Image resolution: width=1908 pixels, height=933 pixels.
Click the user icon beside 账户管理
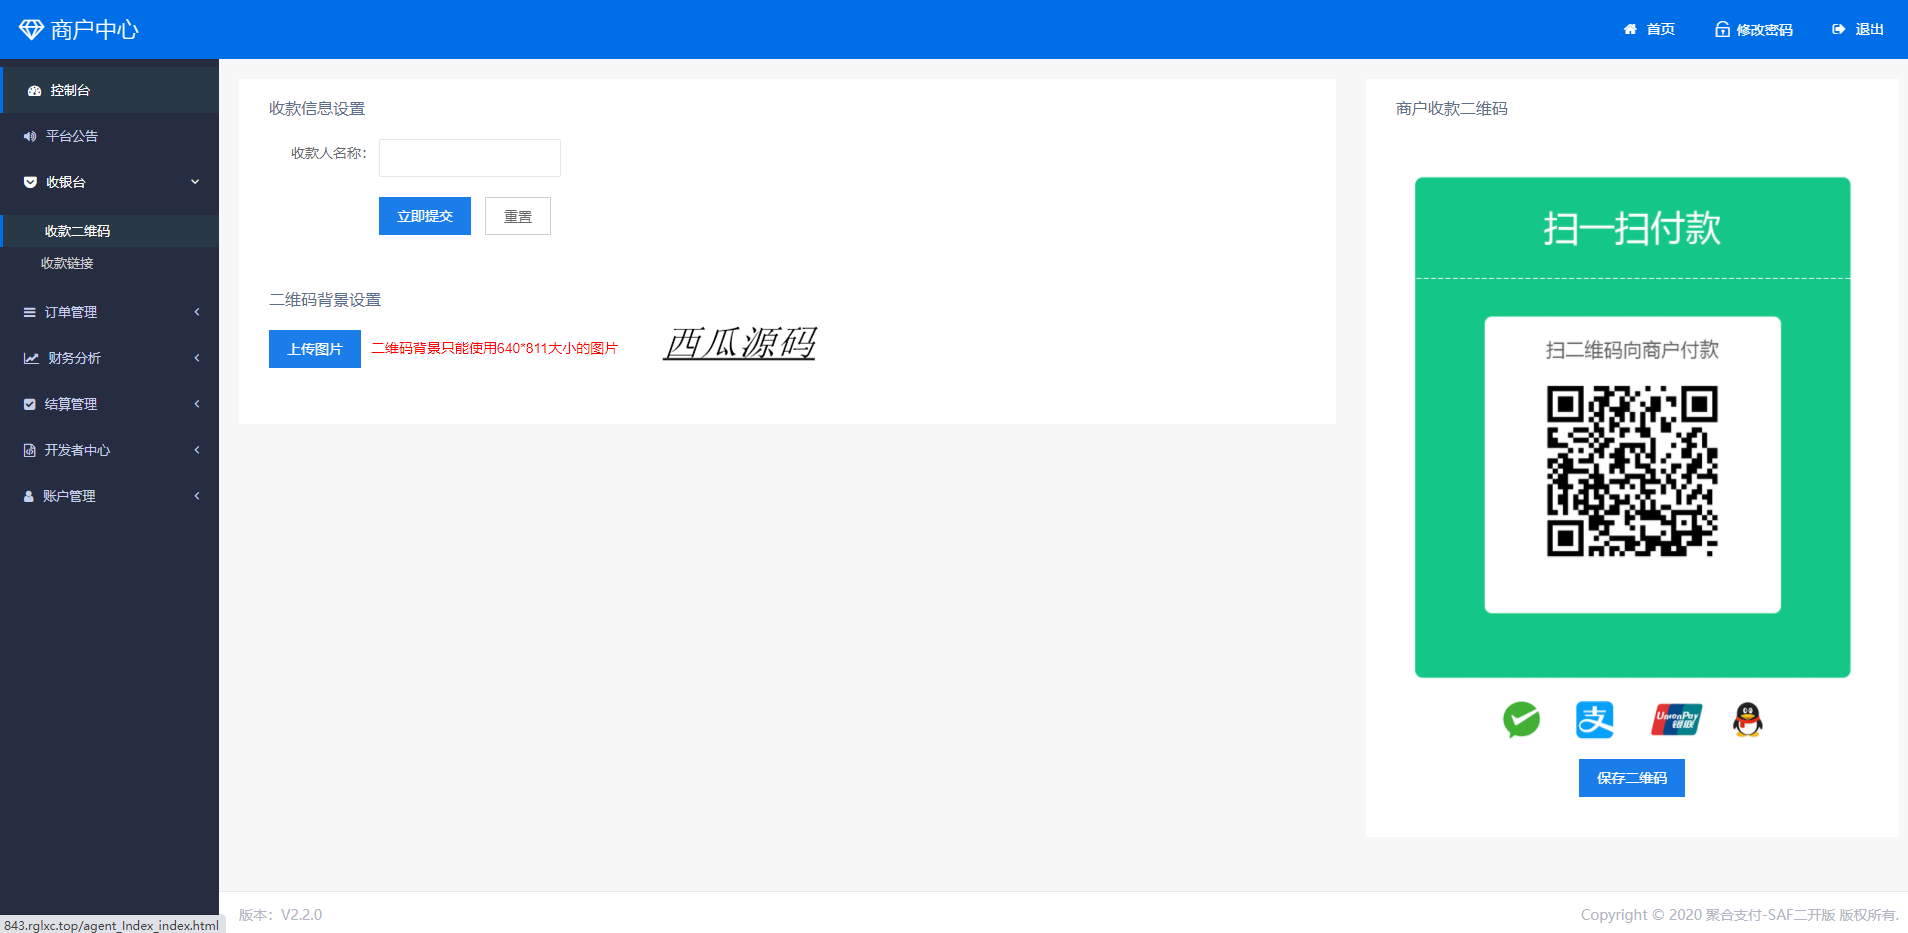[x=29, y=496]
